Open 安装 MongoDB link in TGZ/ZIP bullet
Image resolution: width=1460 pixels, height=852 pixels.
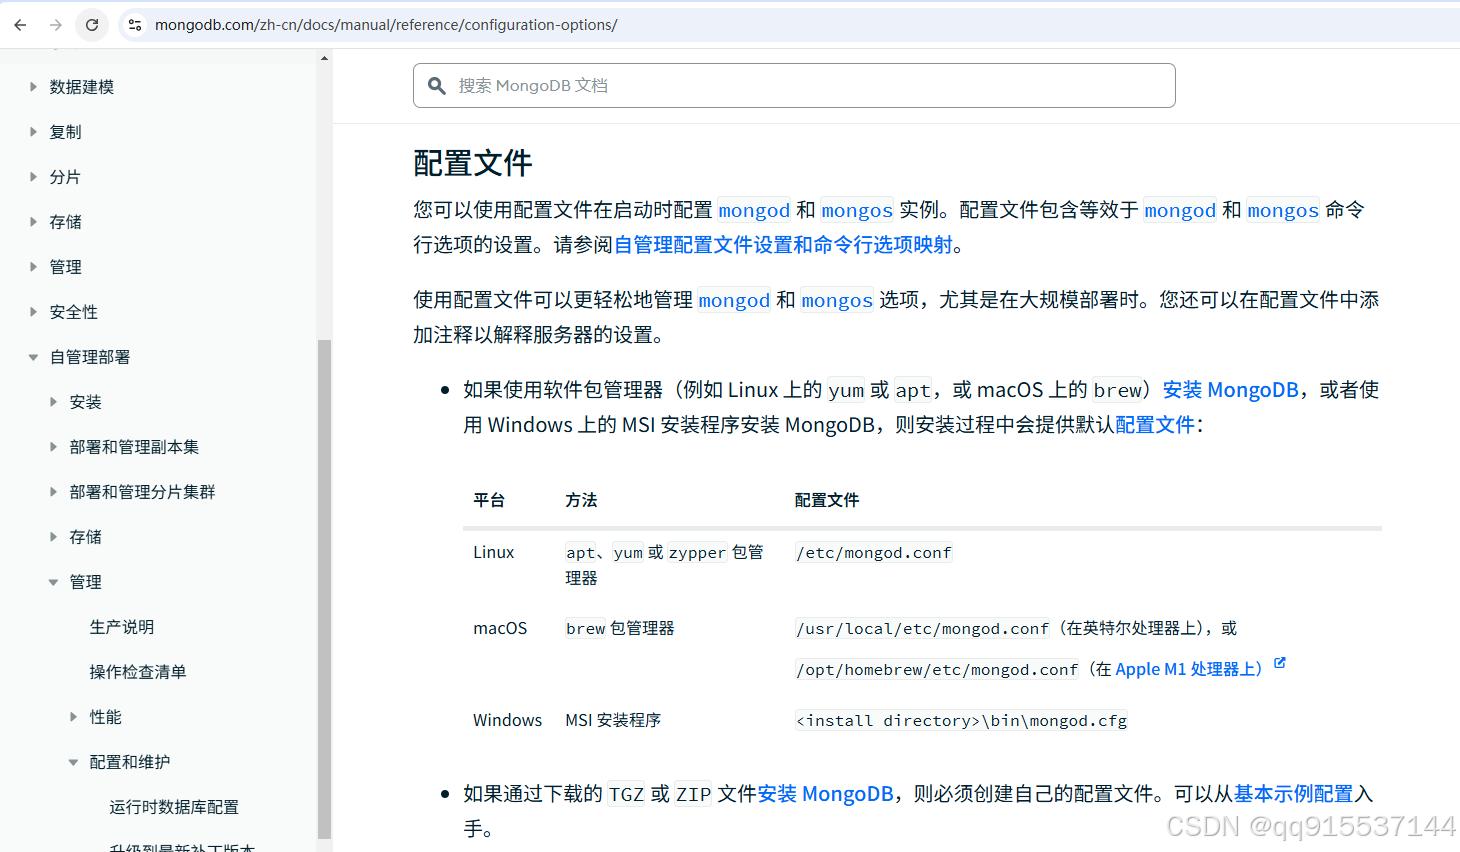[825, 794]
